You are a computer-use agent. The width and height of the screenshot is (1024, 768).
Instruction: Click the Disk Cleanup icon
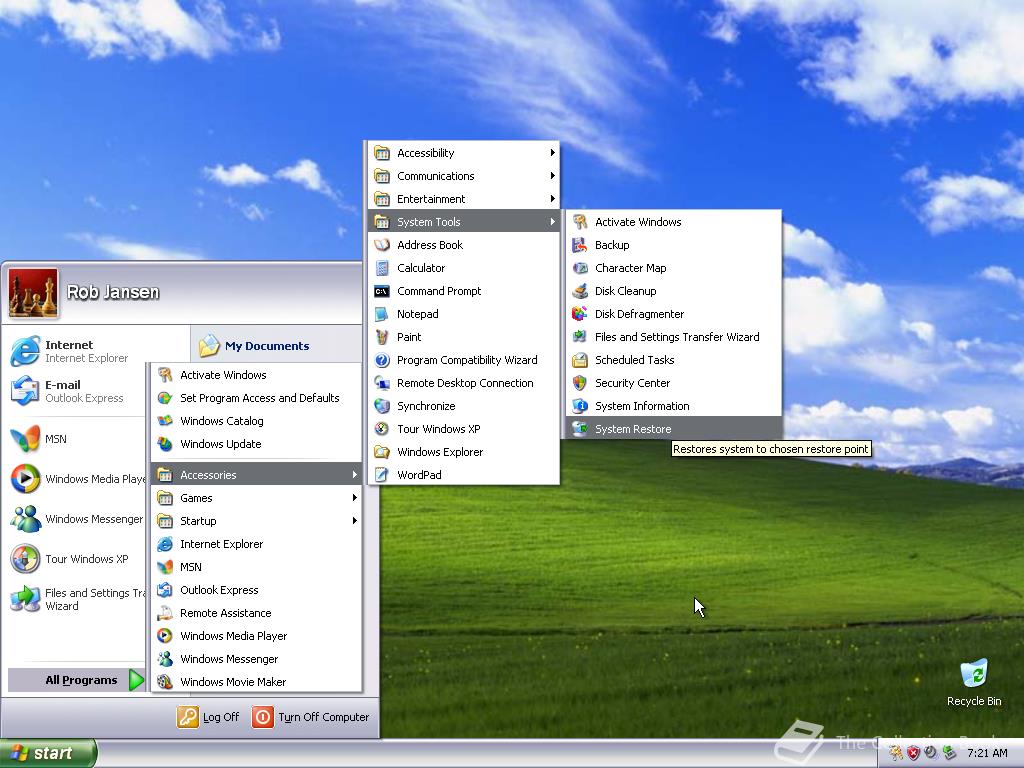click(x=579, y=291)
